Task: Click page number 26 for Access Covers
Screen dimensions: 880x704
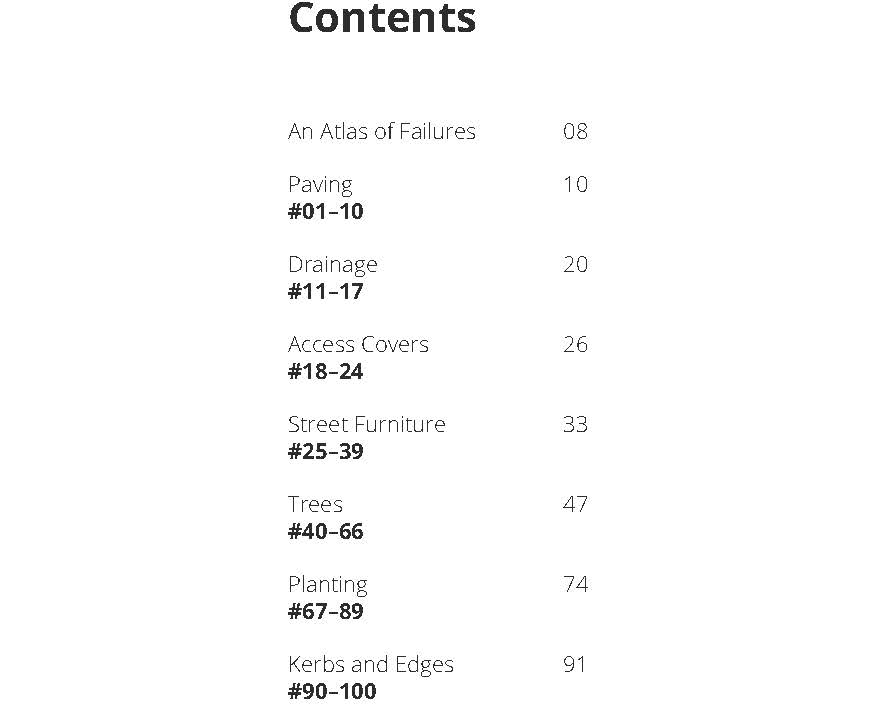Action: pyautogui.click(x=575, y=344)
